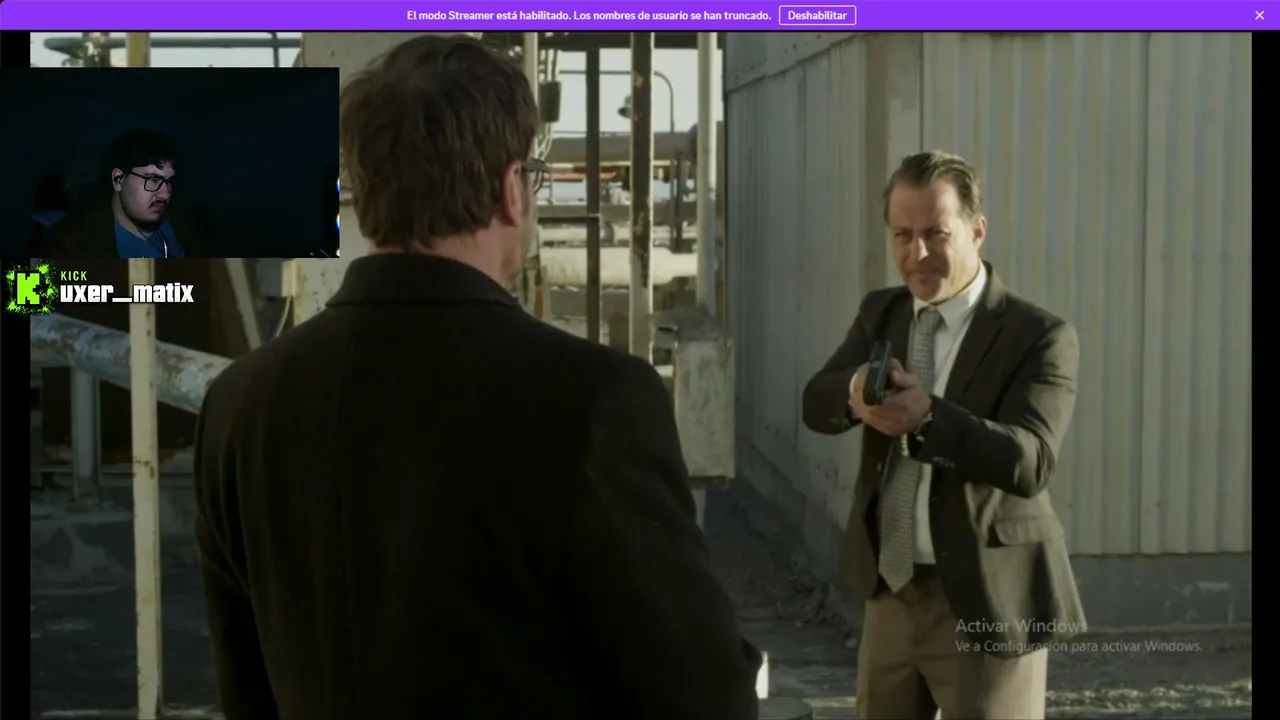Click the "uxer_matix" channel name overlay
The width and height of the screenshot is (1280, 720).
point(127,293)
